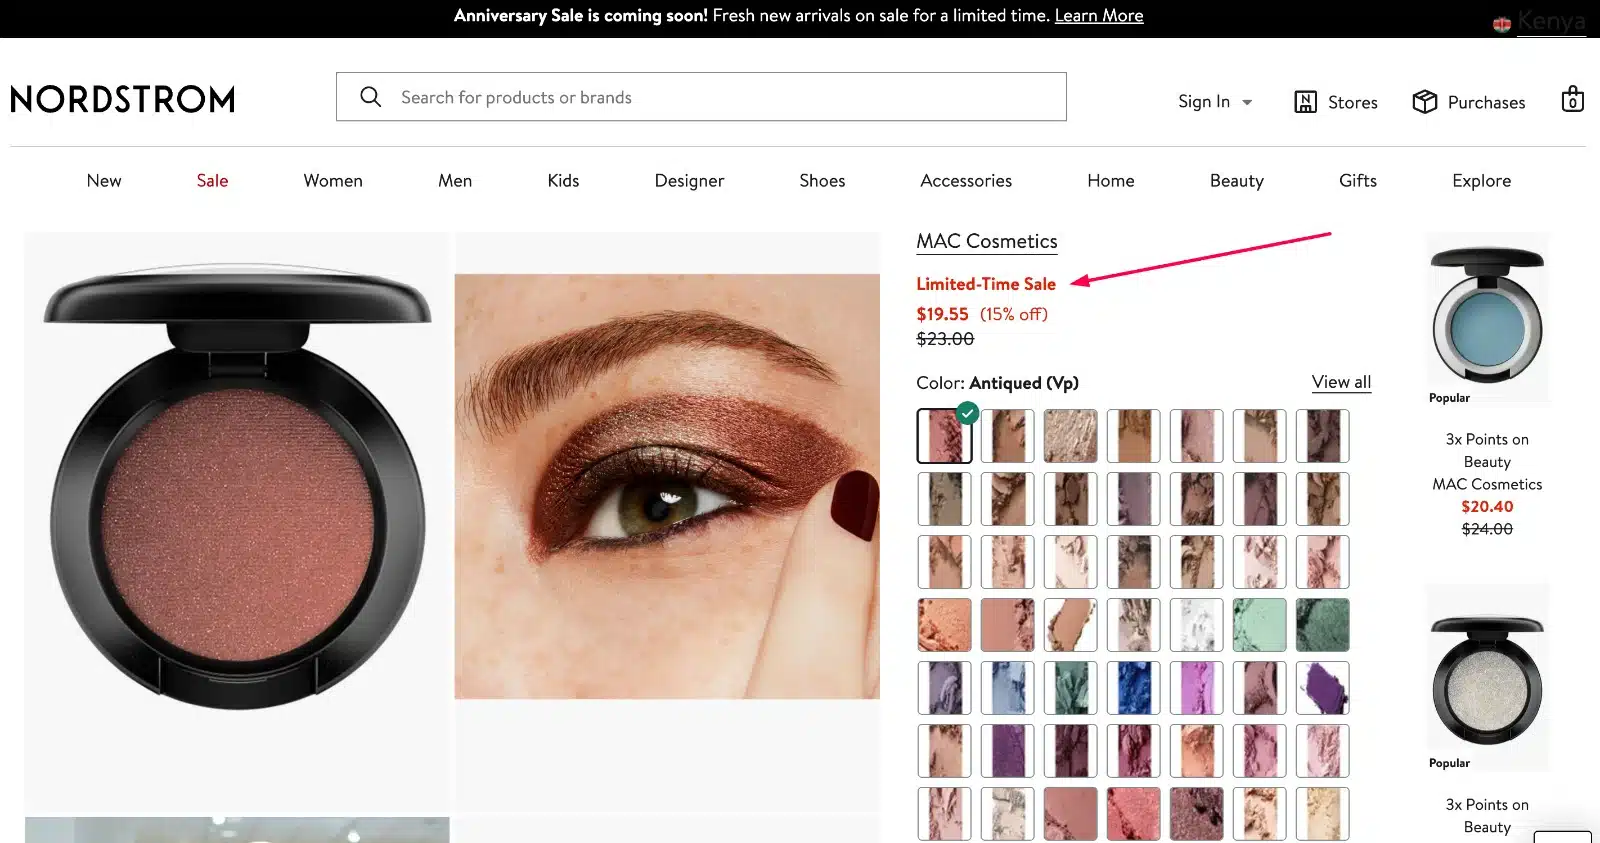Choose the bright orchid purple swatch
The image size is (1600, 843).
point(1196,688)
